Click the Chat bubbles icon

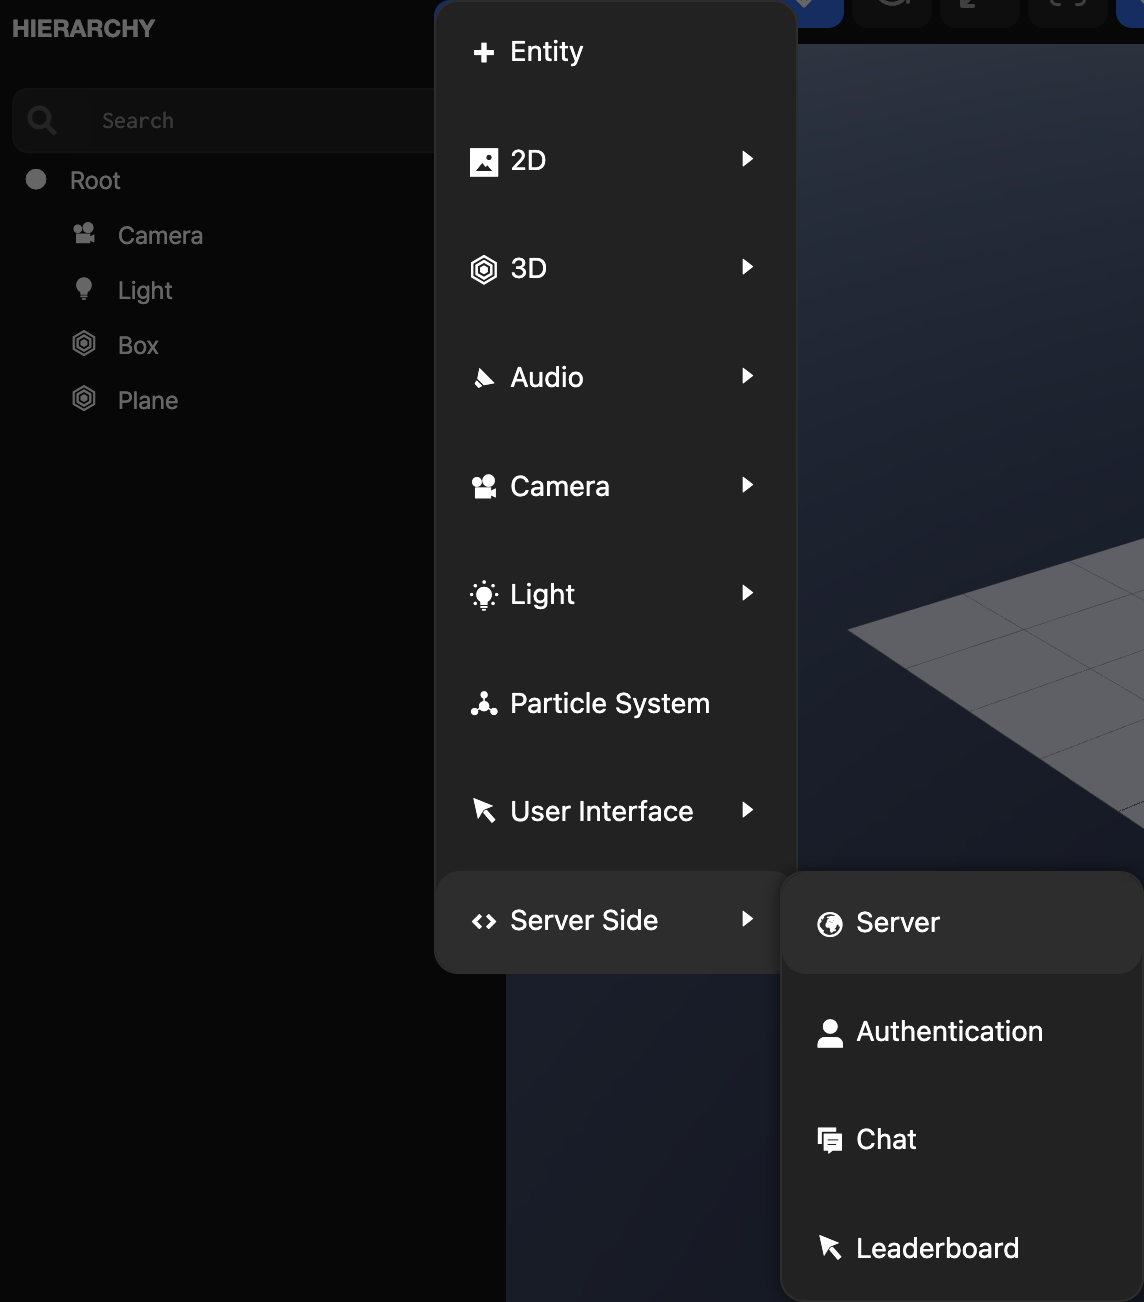830,1140
